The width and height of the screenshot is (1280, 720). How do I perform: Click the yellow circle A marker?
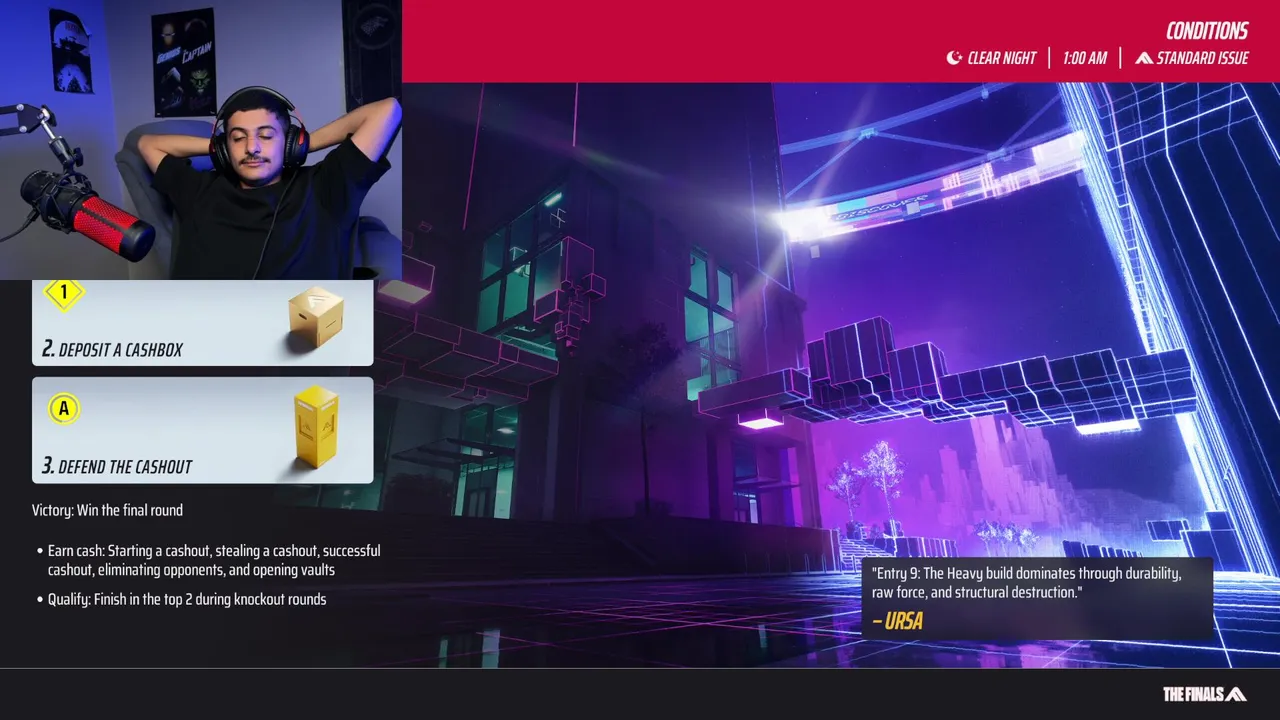point(64,408)
